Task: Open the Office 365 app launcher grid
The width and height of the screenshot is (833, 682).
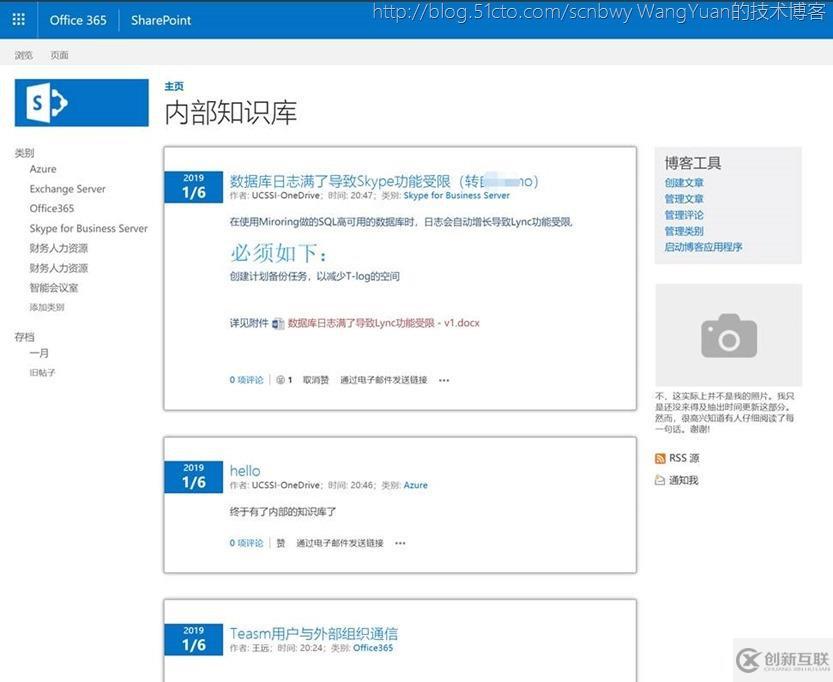Action: (19, 20)
